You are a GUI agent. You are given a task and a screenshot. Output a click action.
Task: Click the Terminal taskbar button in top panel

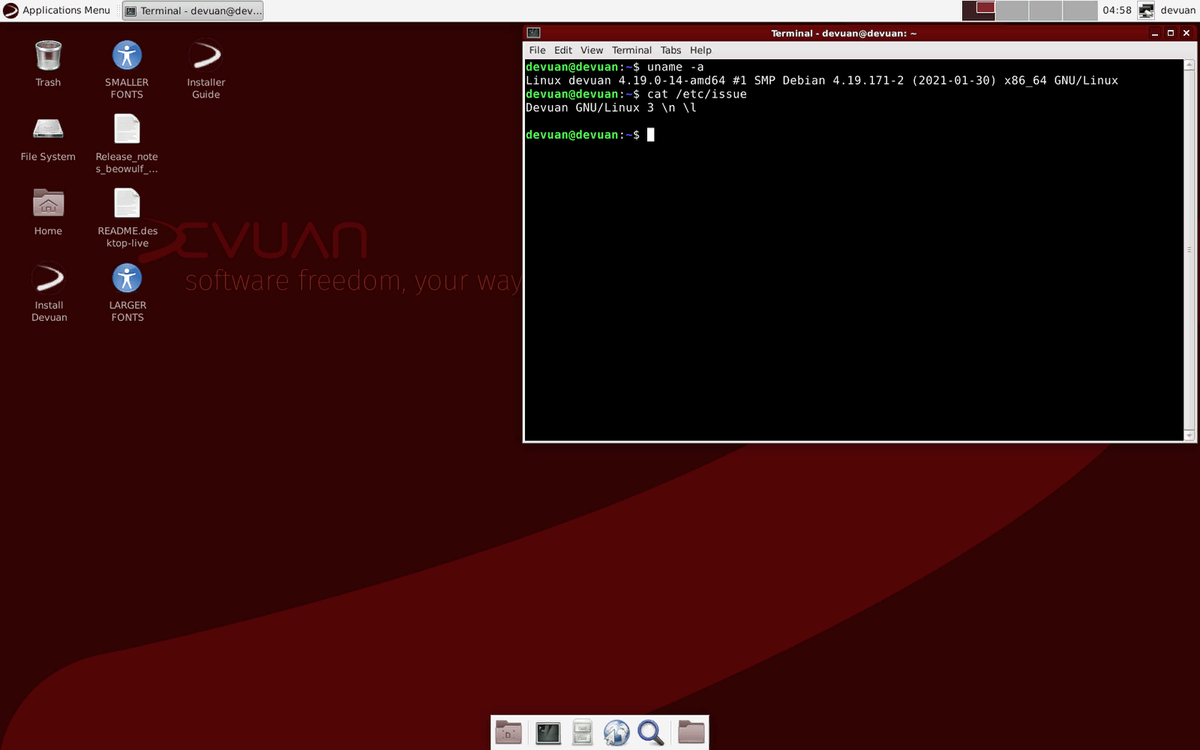tap(191, 10)
